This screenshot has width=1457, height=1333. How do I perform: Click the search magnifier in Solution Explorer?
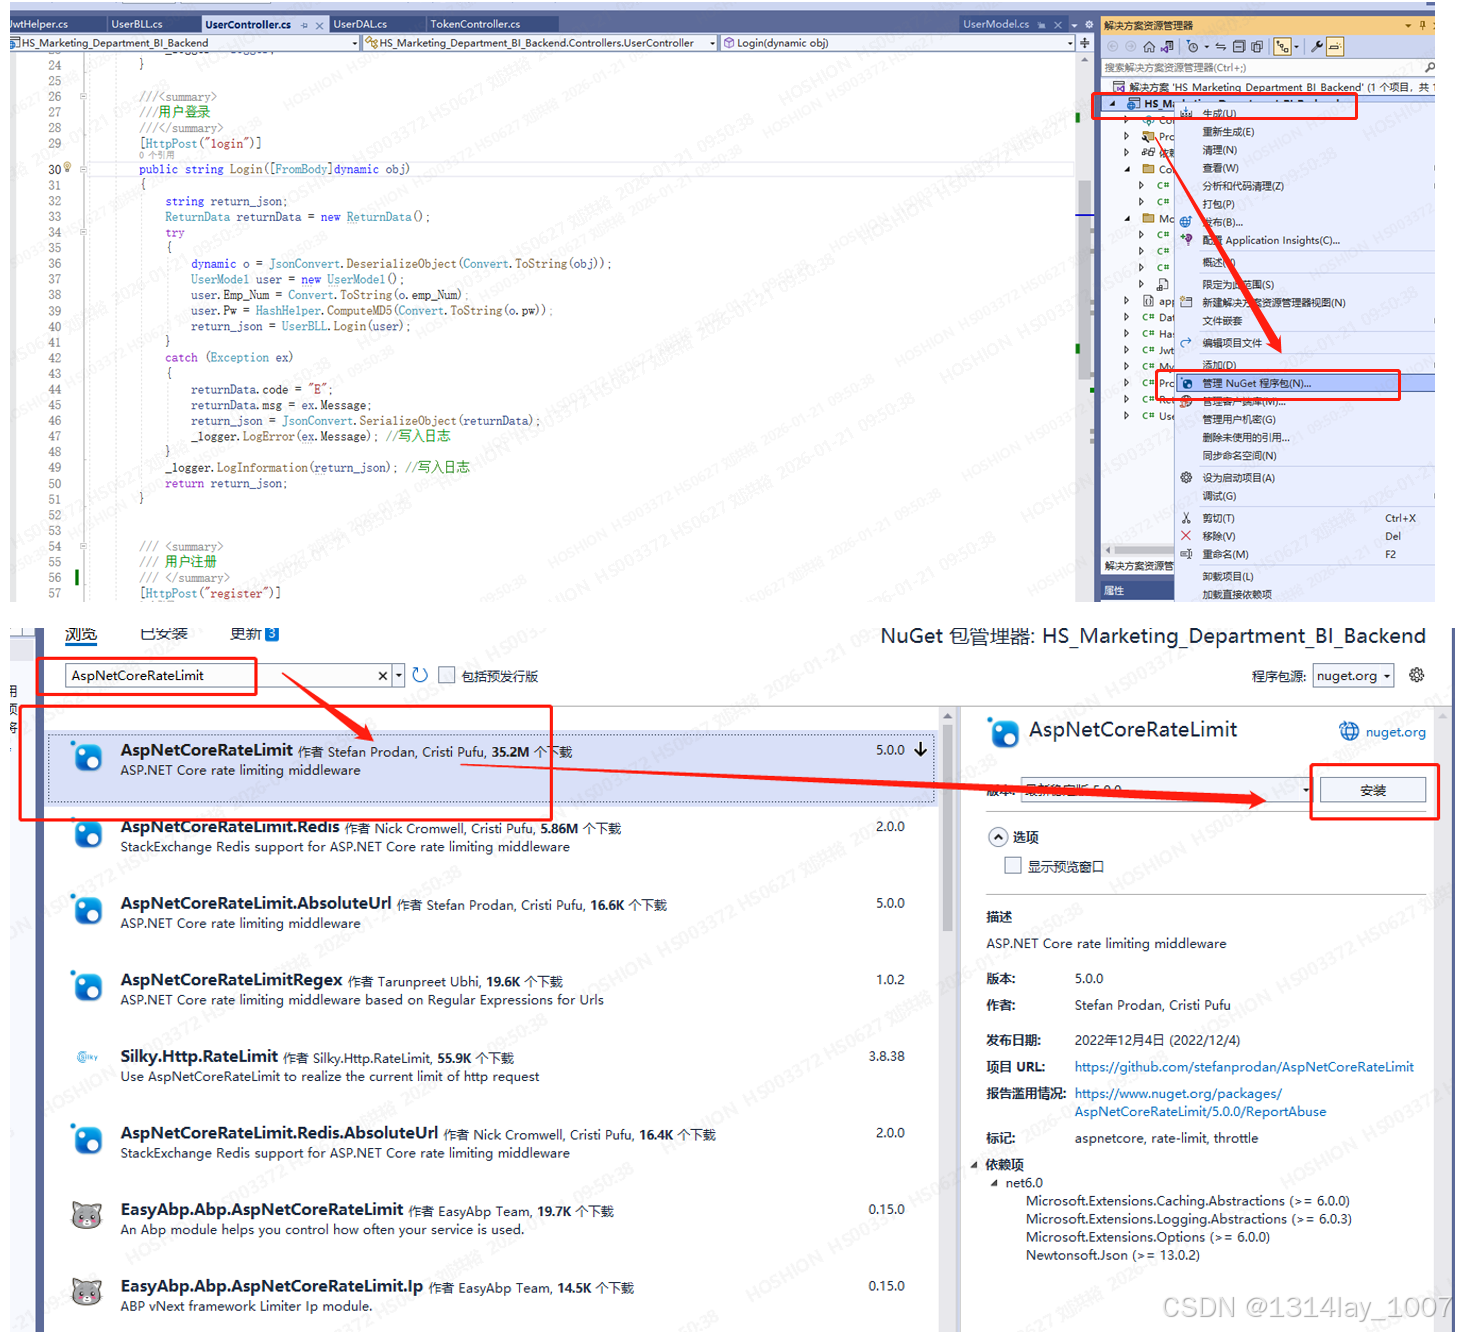[1429, 67]
